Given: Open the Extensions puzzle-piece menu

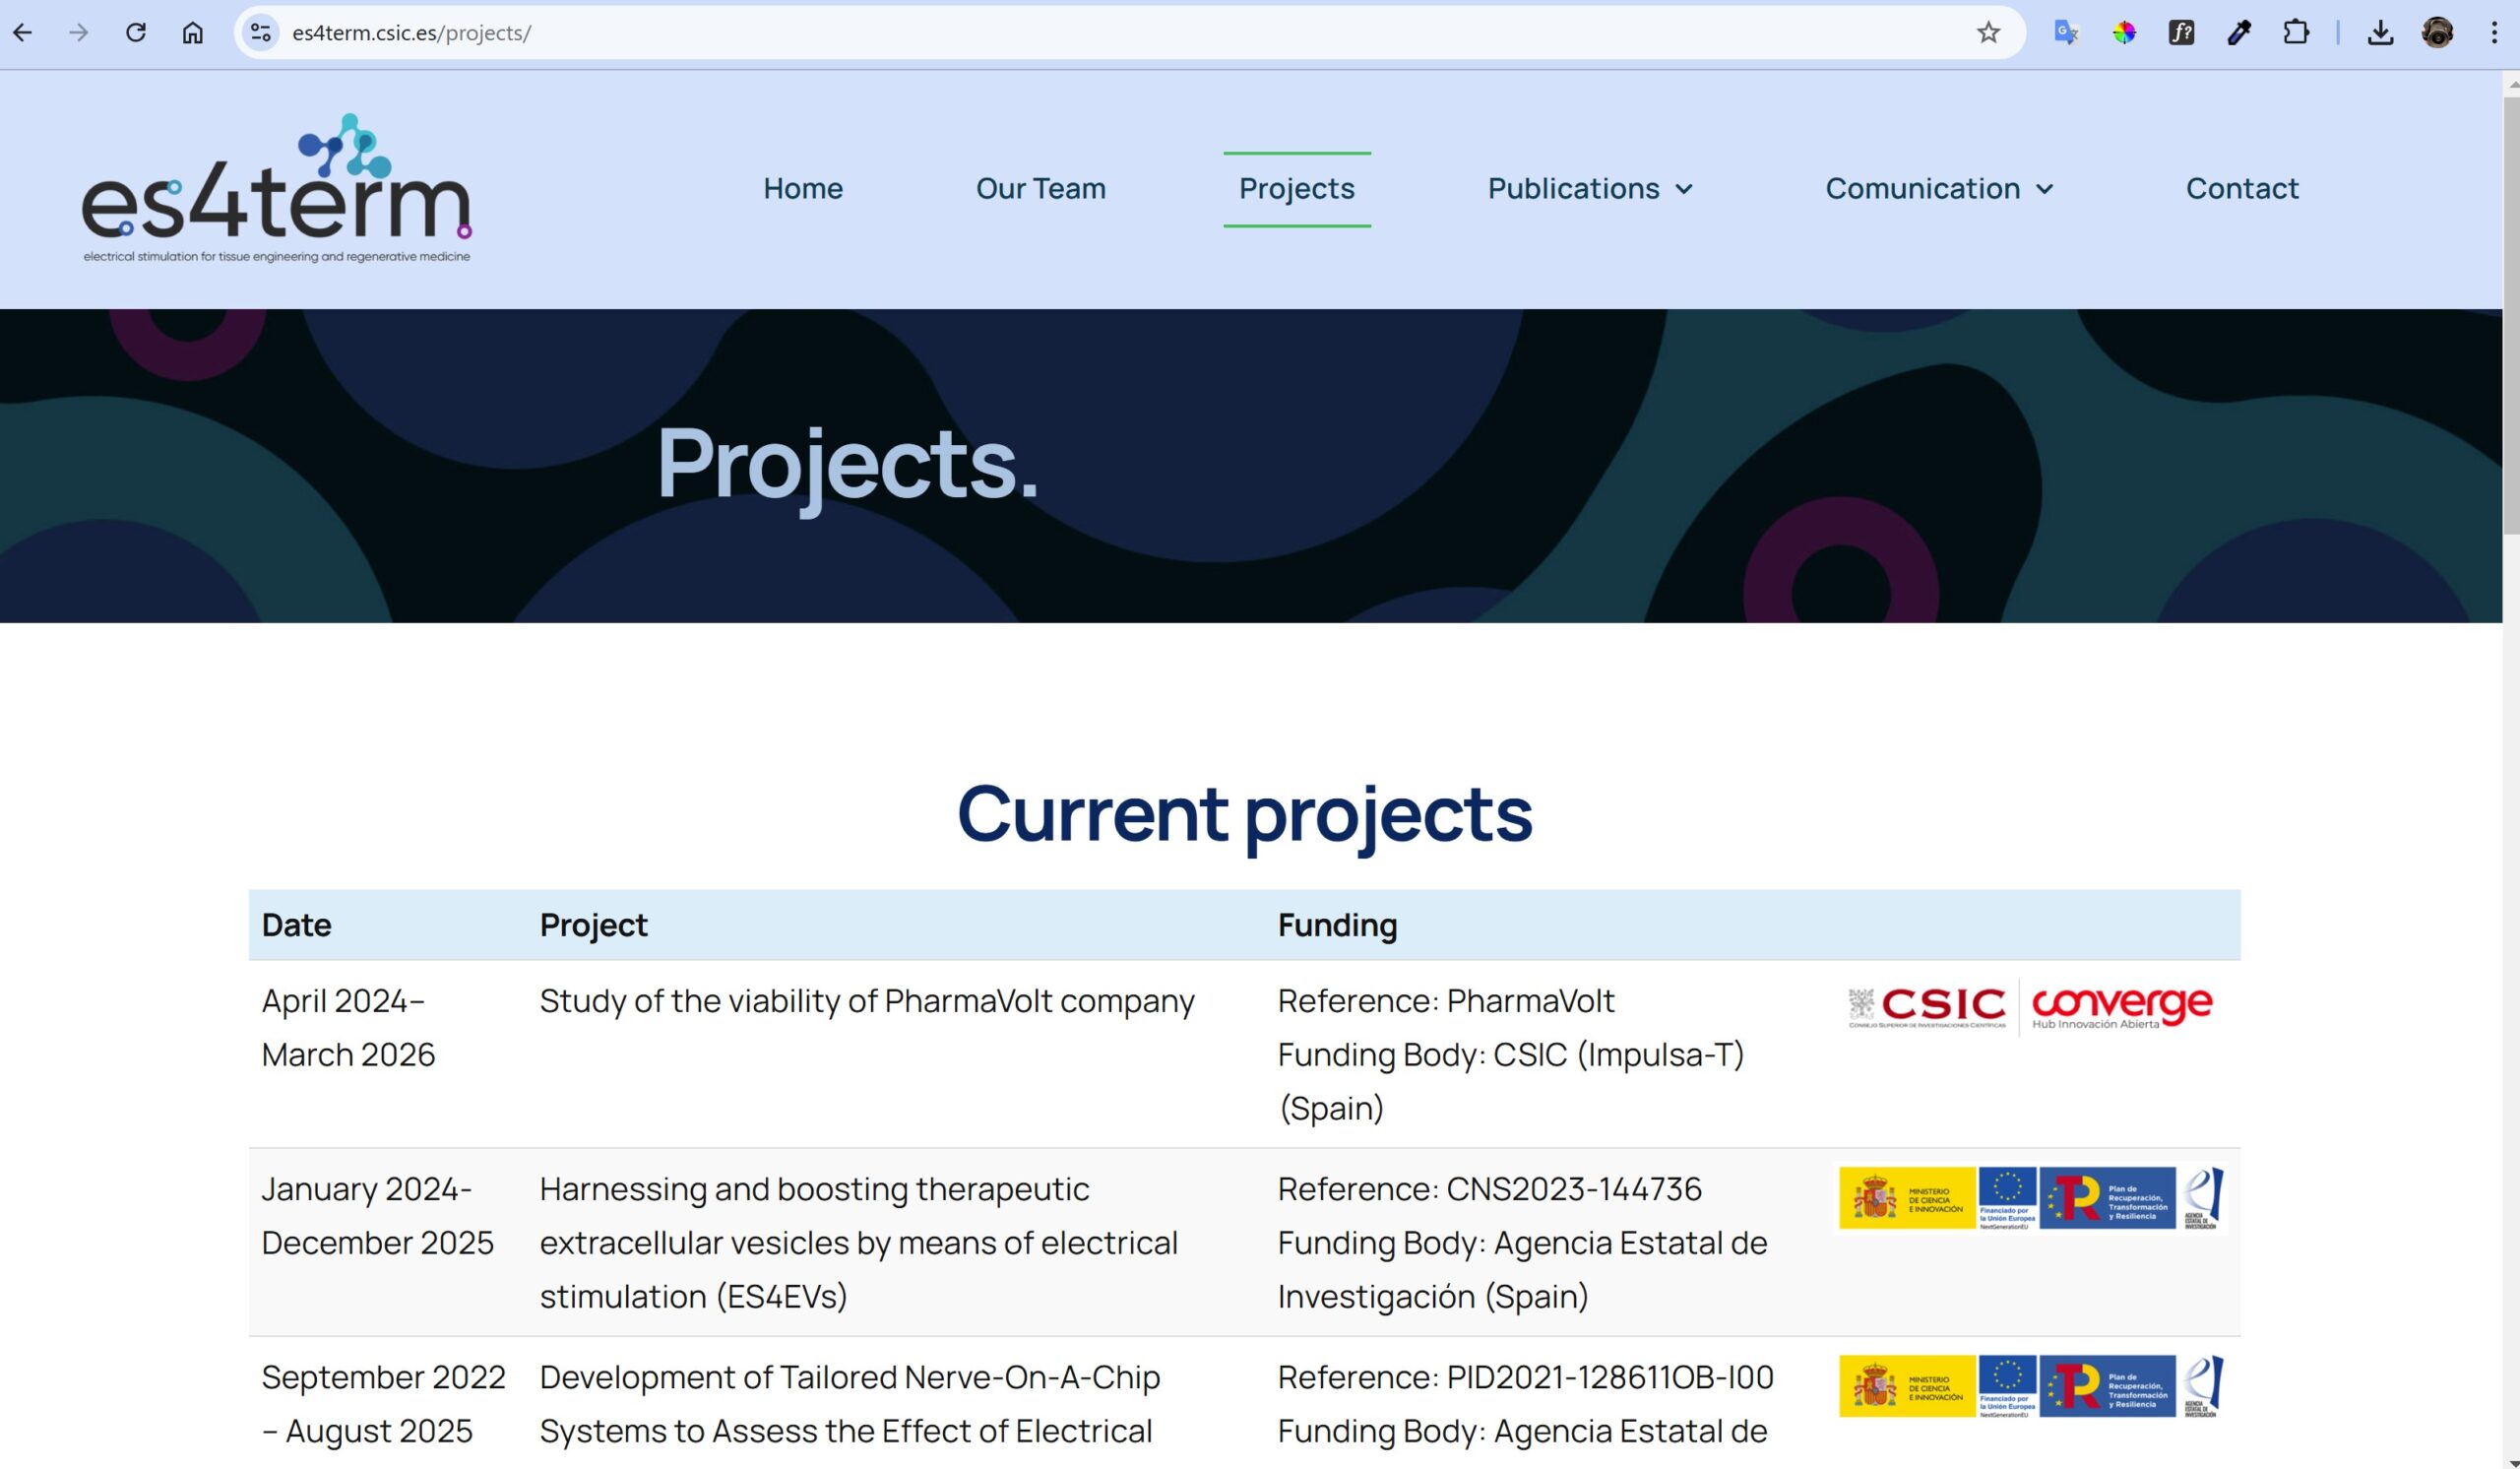Looking at the screenshot, I should (x=2297, y=33).
